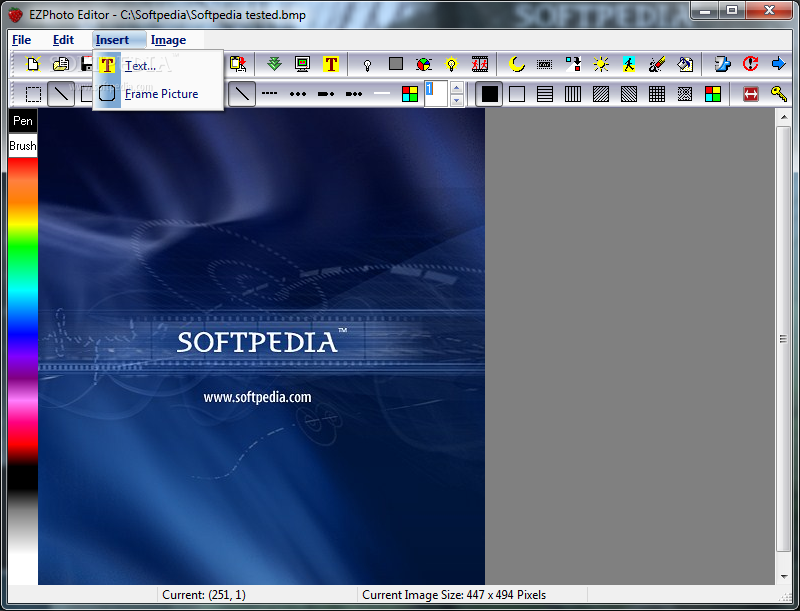Click the Current Image Size status text
Viewport: 800px width, 611px height.
click(454, 595)
